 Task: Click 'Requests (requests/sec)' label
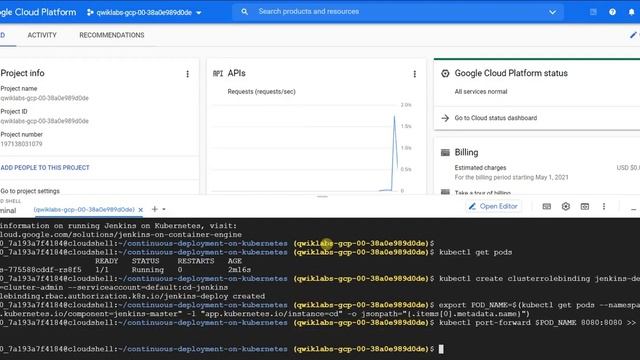coord(262,92)
